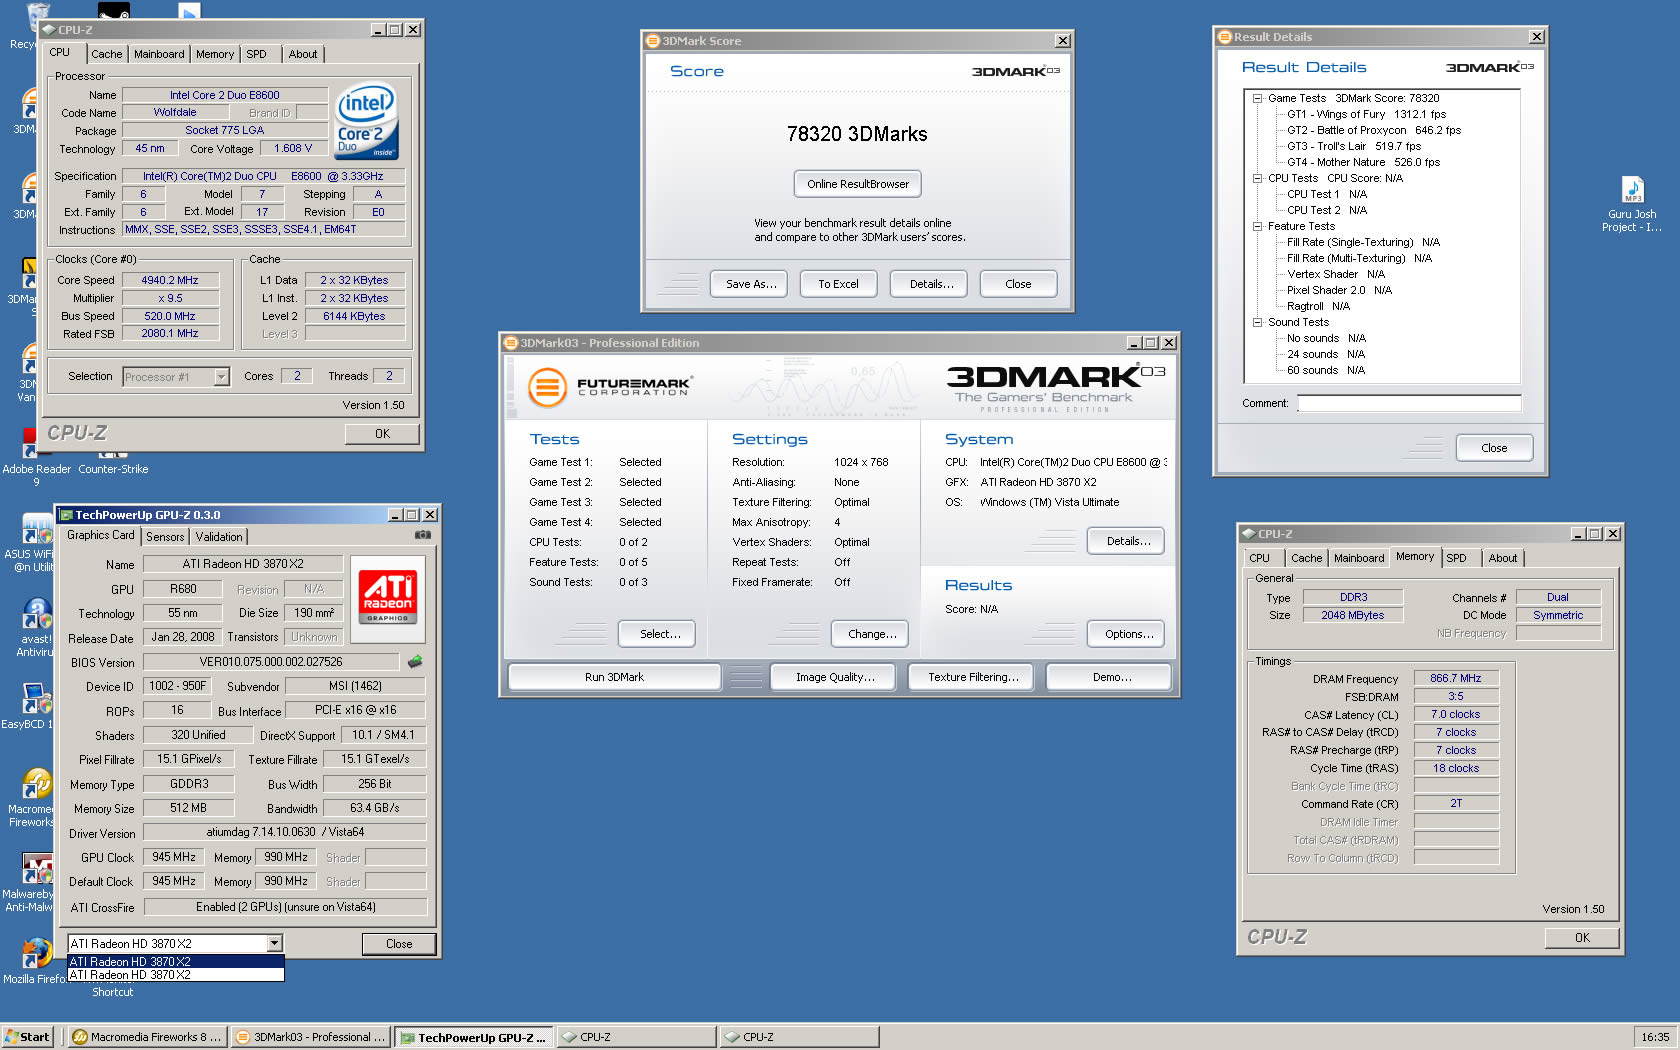This screenshot has height=1050, width=1680.
Task: Open the GPU selection dropdown in GPU-Z
Action: (x=274, y=943)
